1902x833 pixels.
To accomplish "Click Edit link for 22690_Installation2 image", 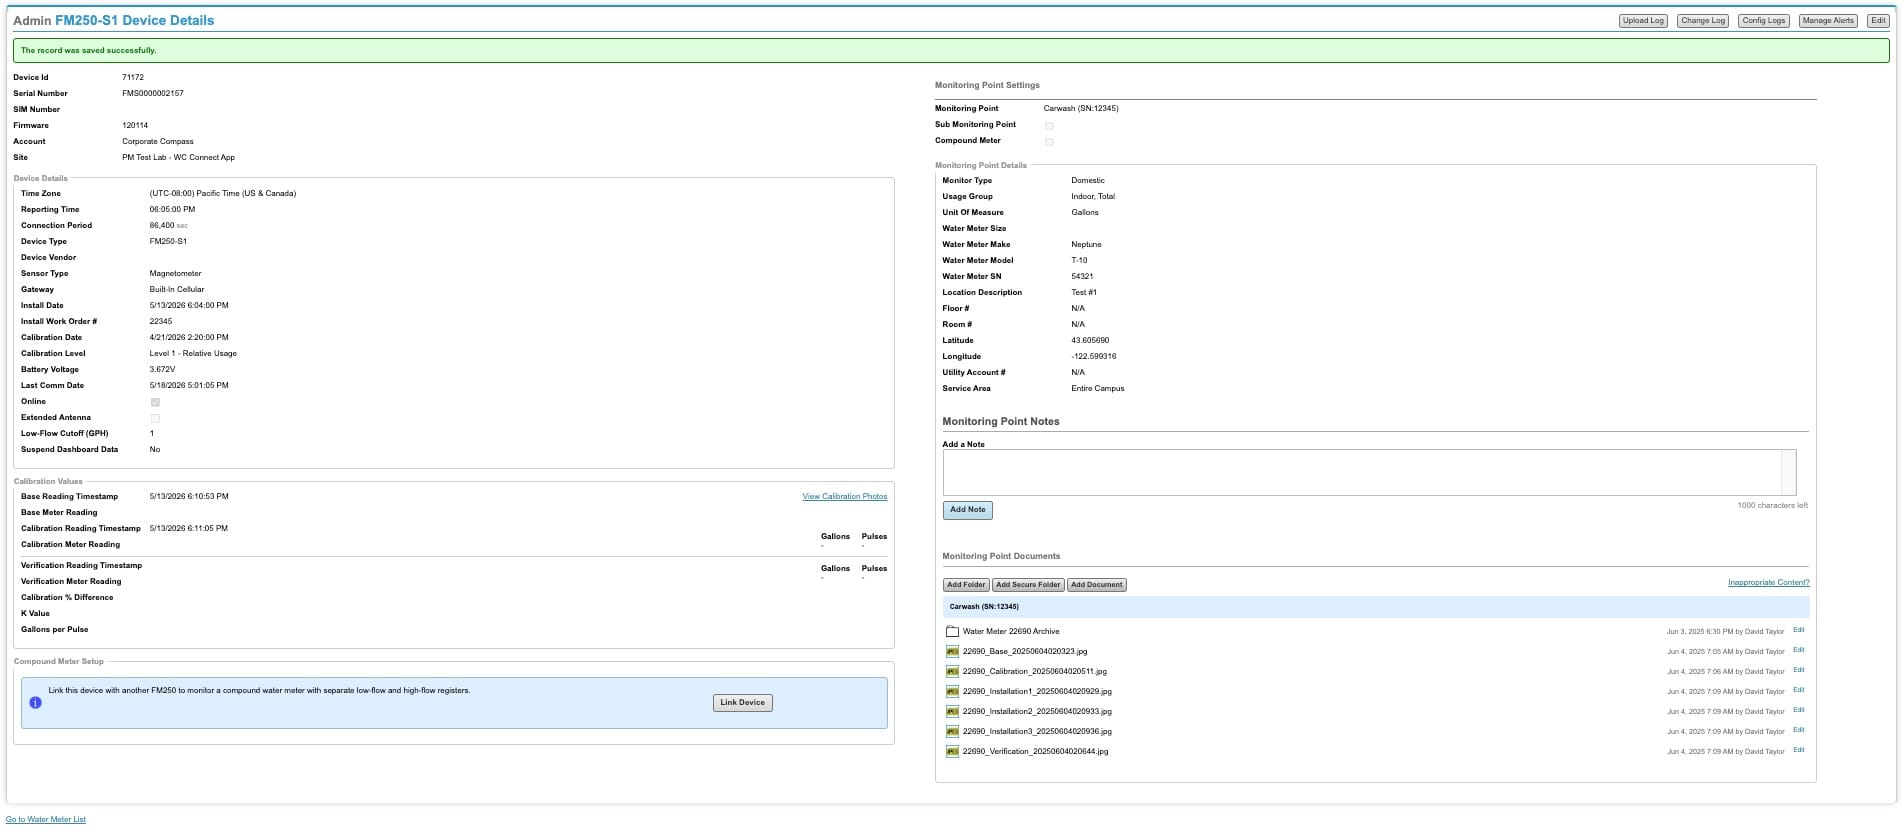I will click(x=1799, y=711).
